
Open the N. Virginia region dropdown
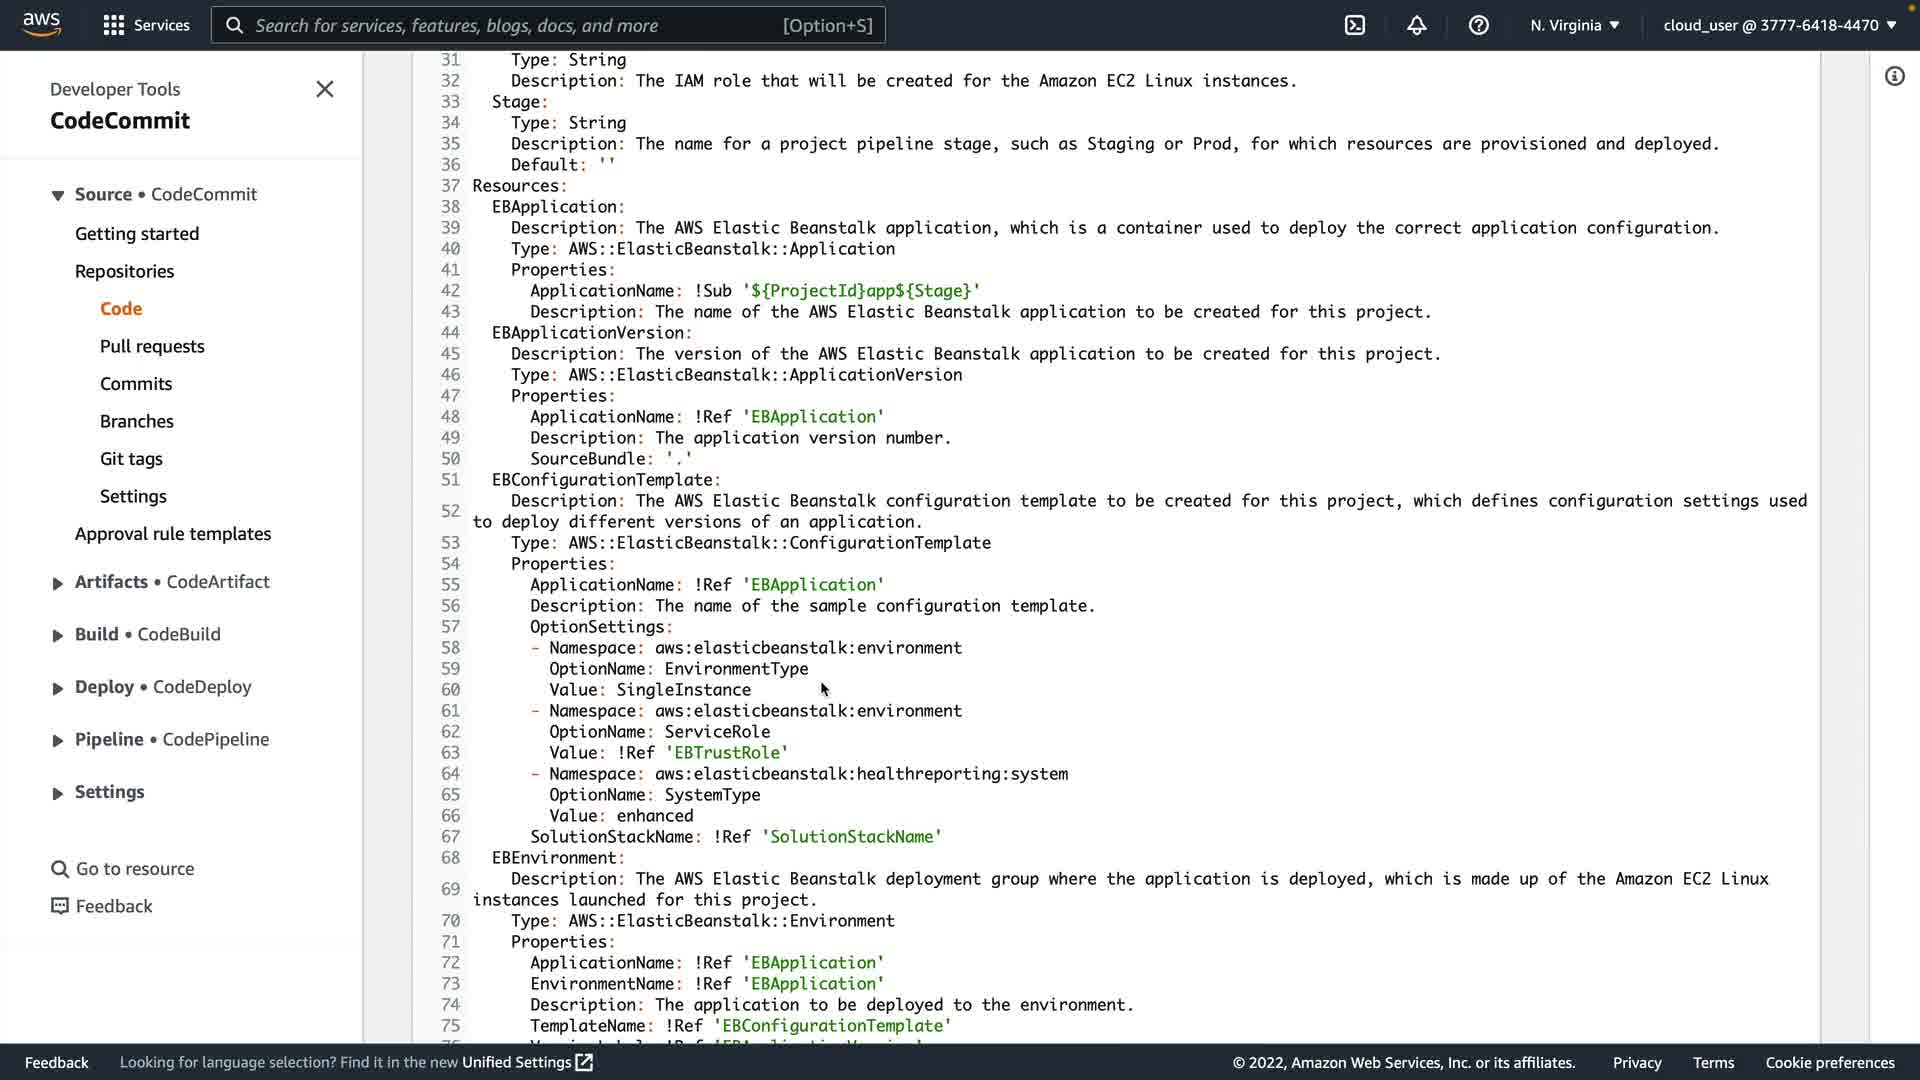[1574, 25]
